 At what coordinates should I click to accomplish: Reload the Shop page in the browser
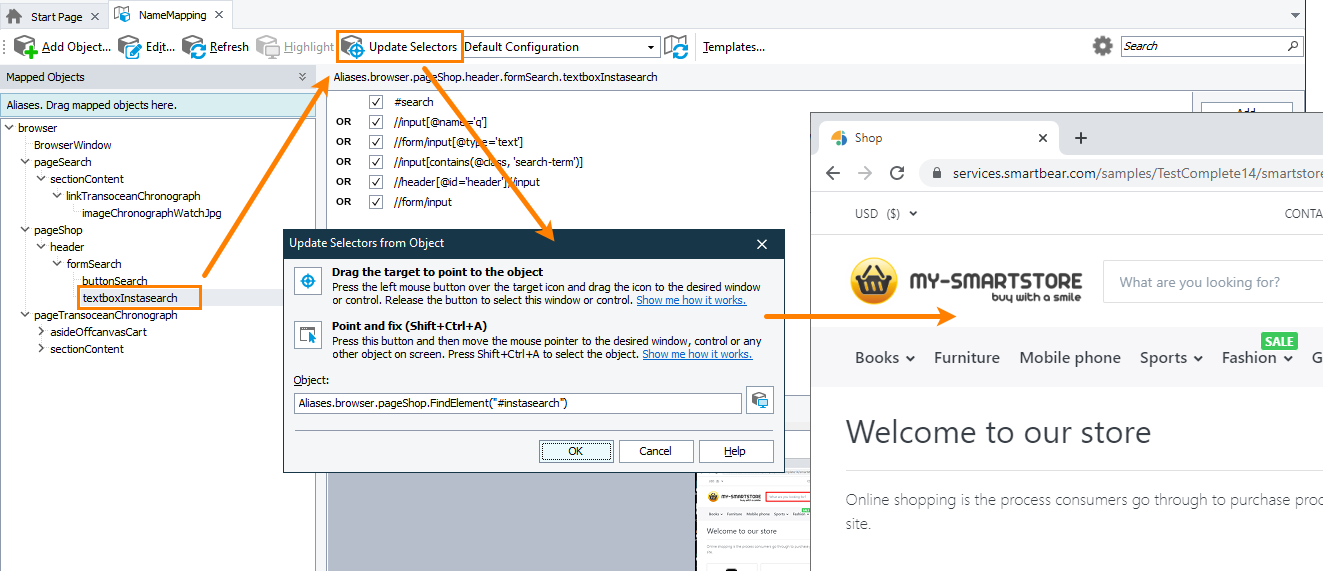click(897, 173)
